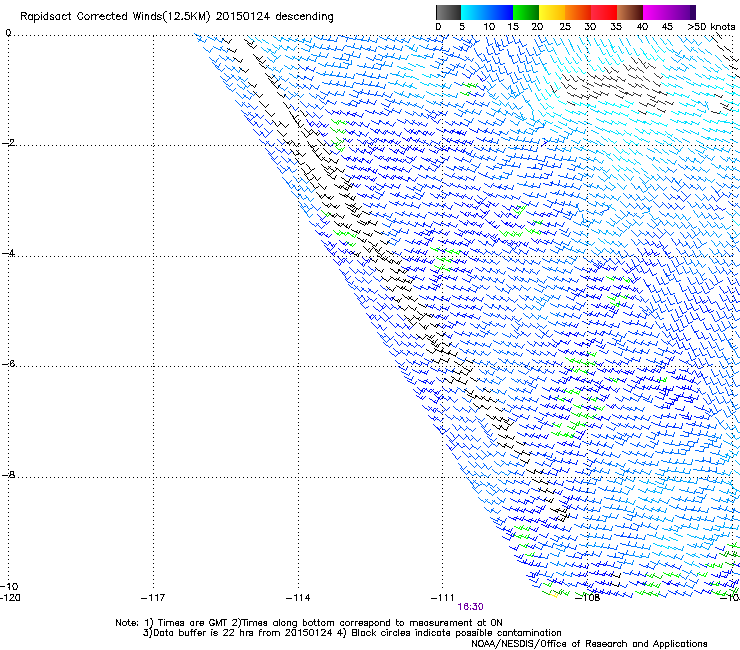740x650 pixels.
Task: Click the gray 0-5 knots legend swatch
Action: pyautogui.click(x=448, y=12)
